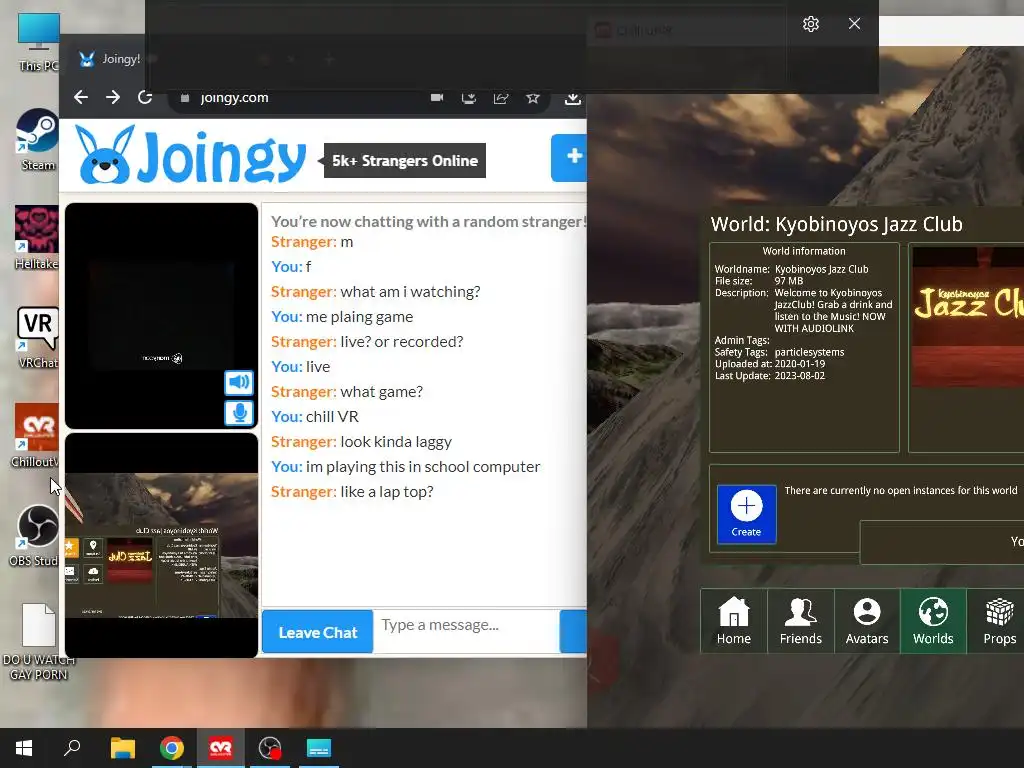Open Windows taskbar search
Image resolution: width=1024 pixels, height=768 pixels.
72,748
